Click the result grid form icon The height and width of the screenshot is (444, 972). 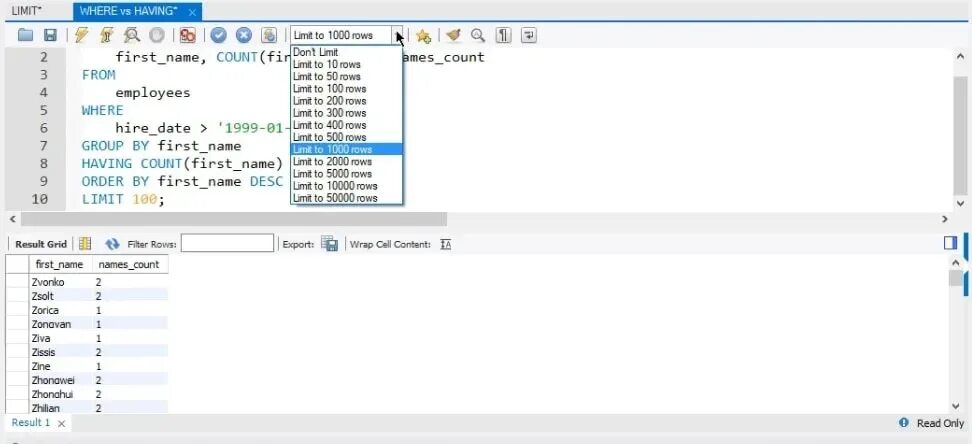[85, 244]
